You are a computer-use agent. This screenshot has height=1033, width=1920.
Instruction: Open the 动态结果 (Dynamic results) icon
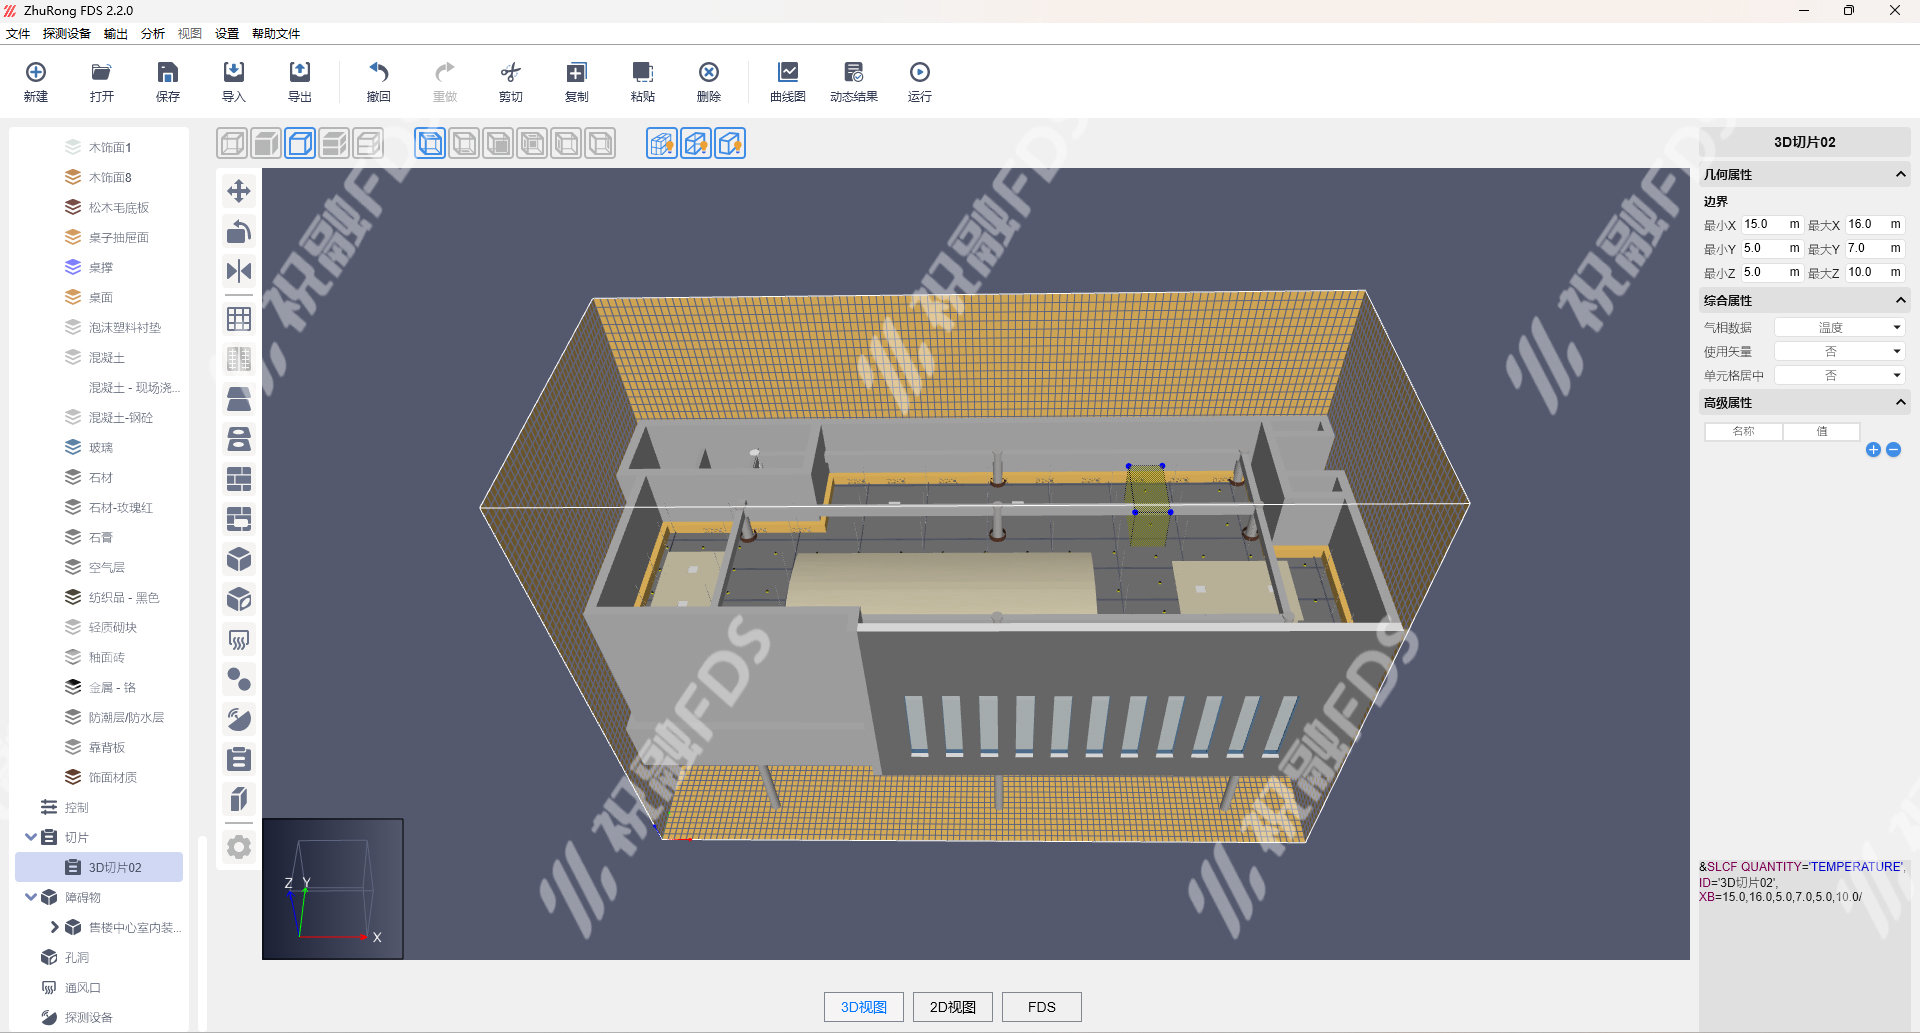pyautogui.click(x=854, y=72)
